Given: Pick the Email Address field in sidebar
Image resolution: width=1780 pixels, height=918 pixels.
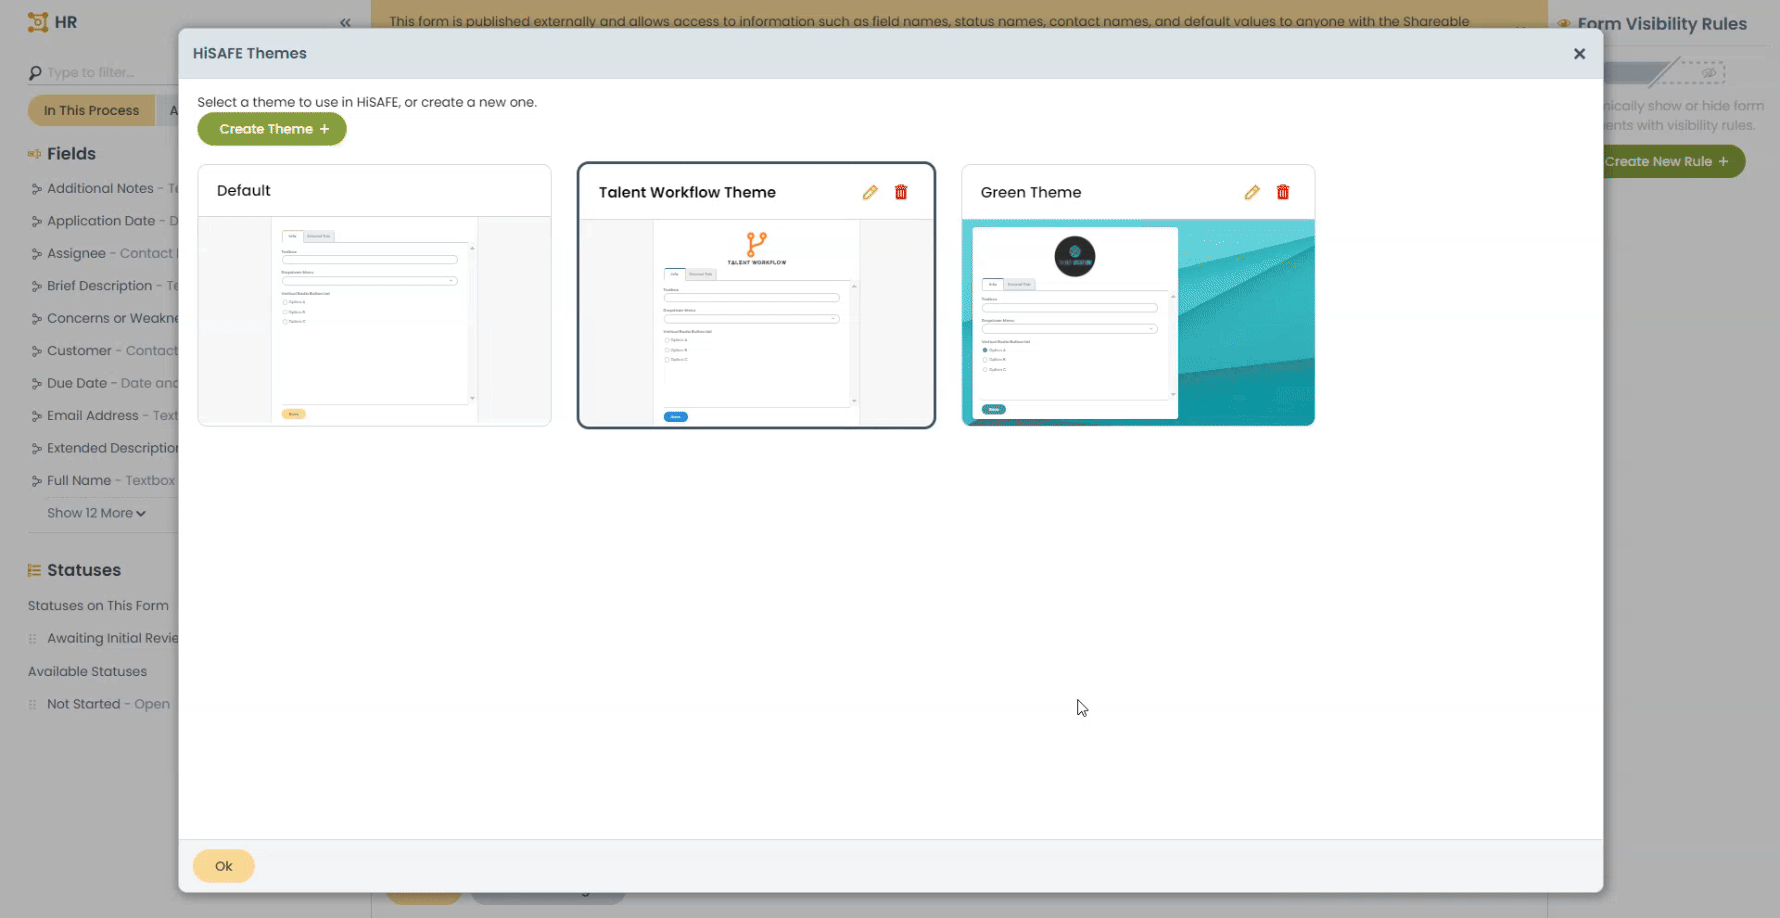Looking at the screenshot, I should (x=104, y=416).
